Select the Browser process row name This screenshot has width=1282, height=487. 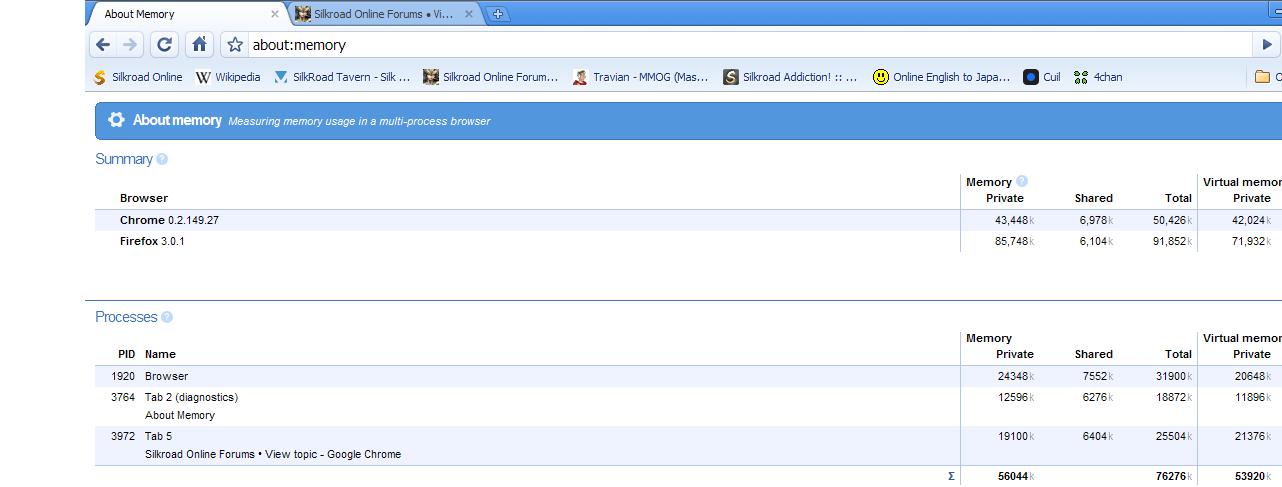tap(166, 376)
